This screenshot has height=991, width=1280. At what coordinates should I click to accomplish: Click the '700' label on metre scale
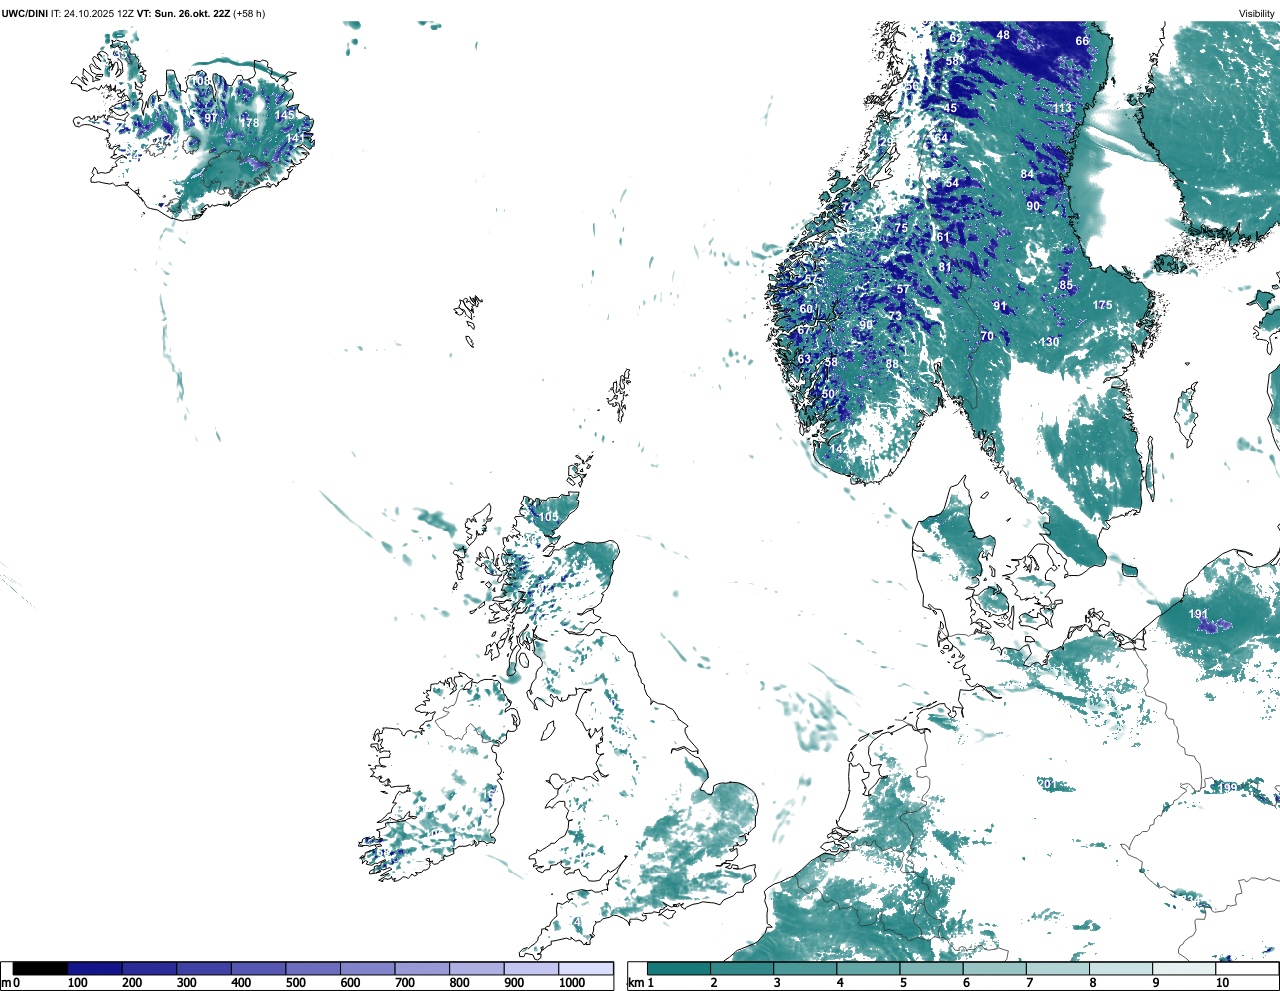[405, 983]
